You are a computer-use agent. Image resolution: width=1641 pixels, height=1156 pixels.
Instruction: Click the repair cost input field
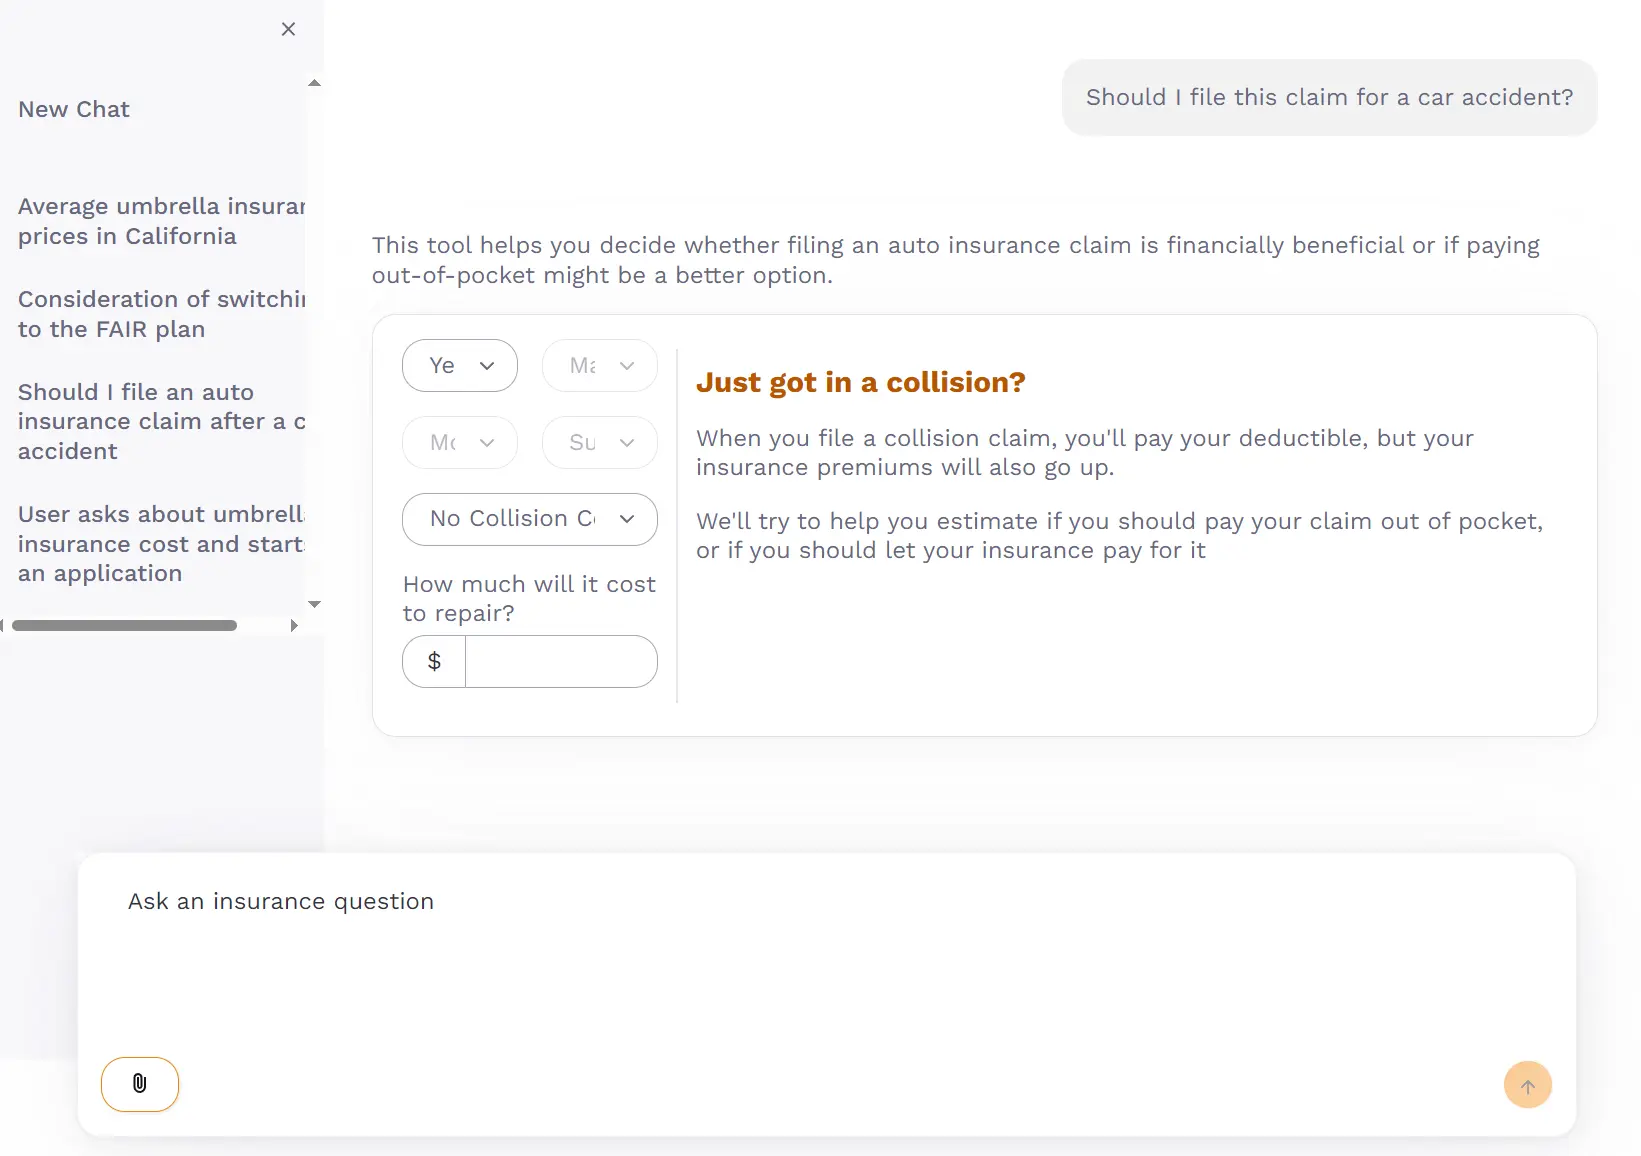point(562,661)
